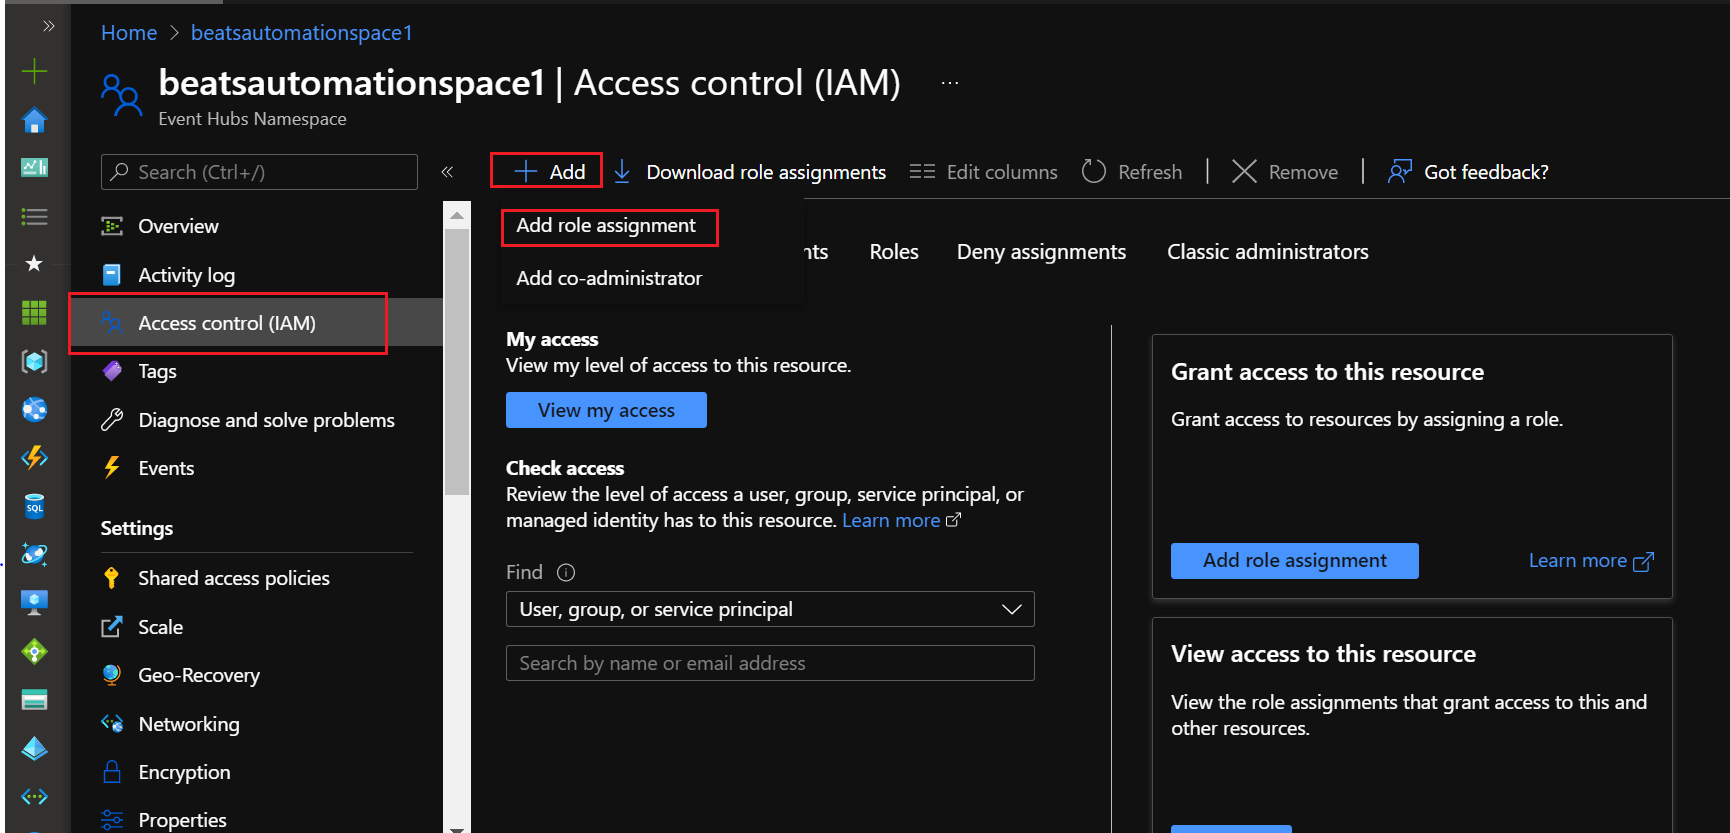Open the SQL databases icon in sidebar

34,506
